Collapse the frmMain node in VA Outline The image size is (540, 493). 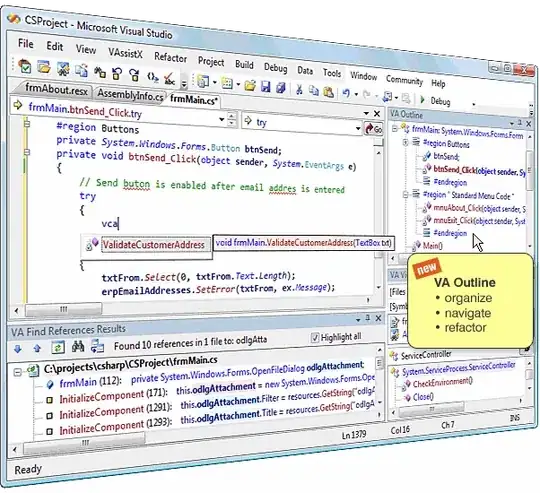pos(395,129)
